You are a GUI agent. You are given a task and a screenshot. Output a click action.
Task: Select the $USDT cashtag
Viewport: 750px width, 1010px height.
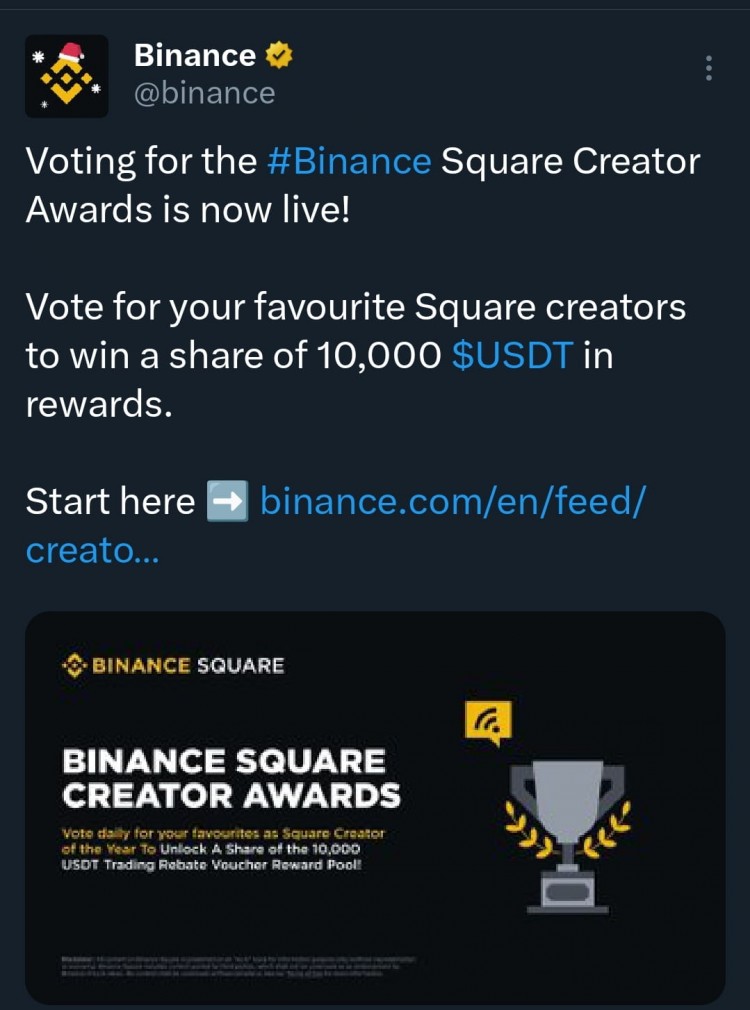click(512, 357)
